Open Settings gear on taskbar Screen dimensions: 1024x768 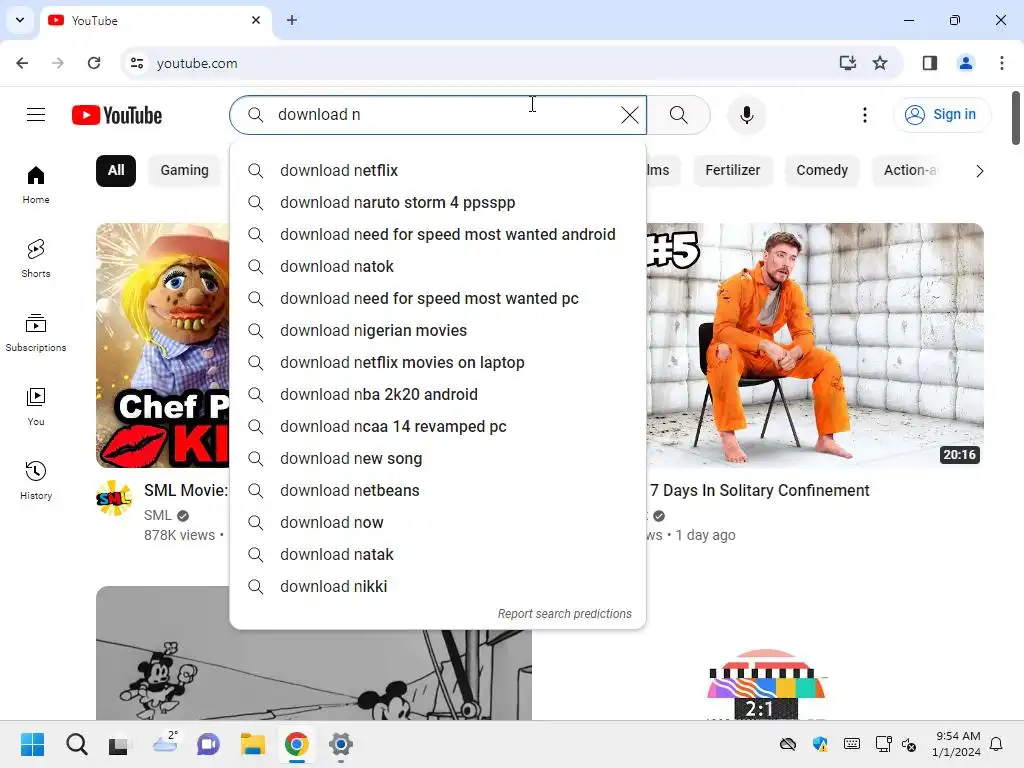point(340,744)
